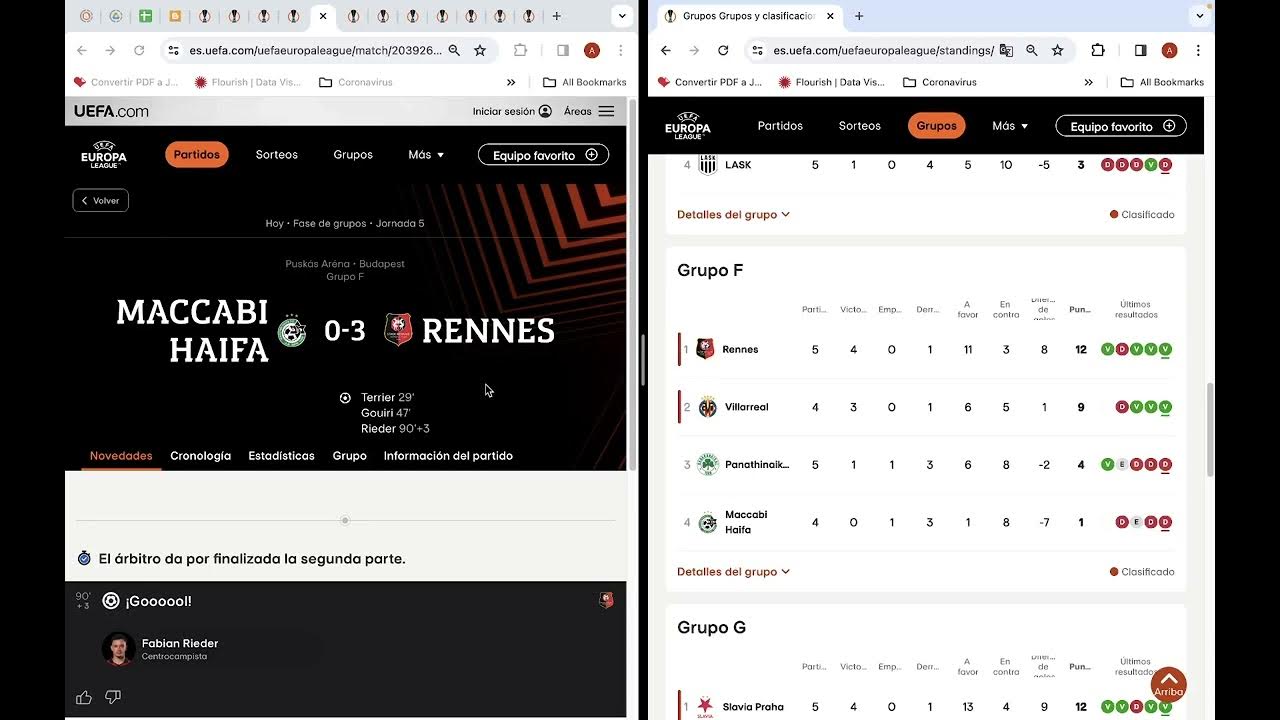Viewport: 1280px width, 720px height.
Task: Click the UEFA.com logo
Action: point(111,111)
